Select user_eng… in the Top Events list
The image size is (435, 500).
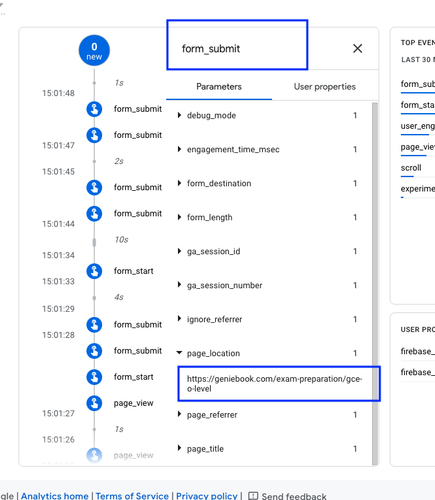[418, 126]
